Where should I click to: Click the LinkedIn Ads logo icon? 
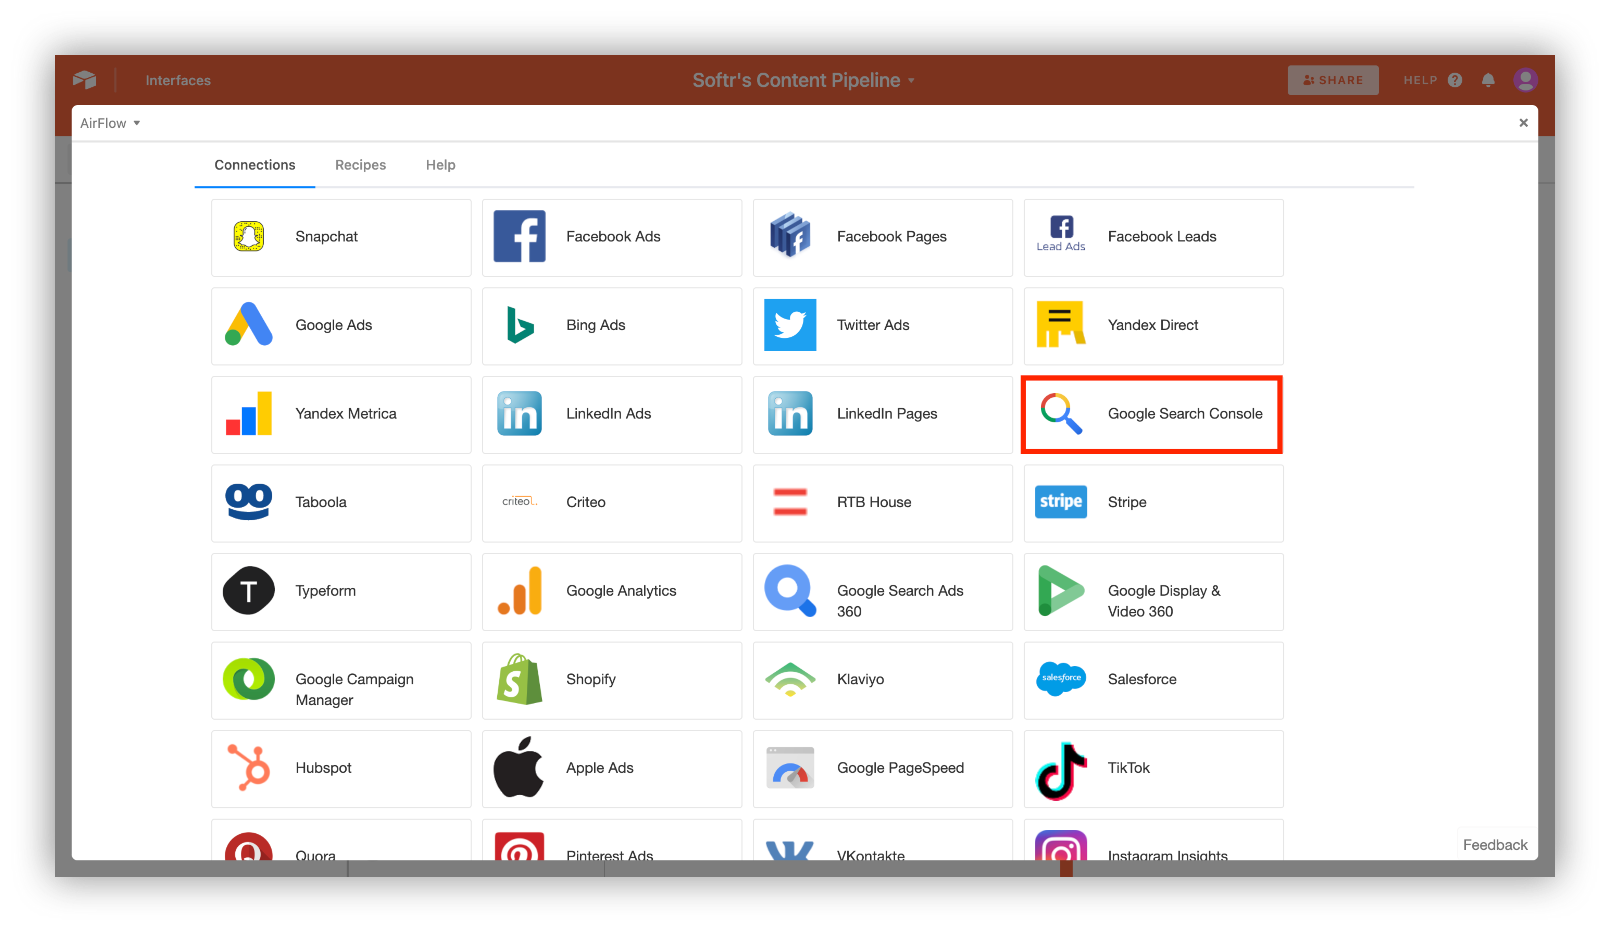click(x=520, y=414)
